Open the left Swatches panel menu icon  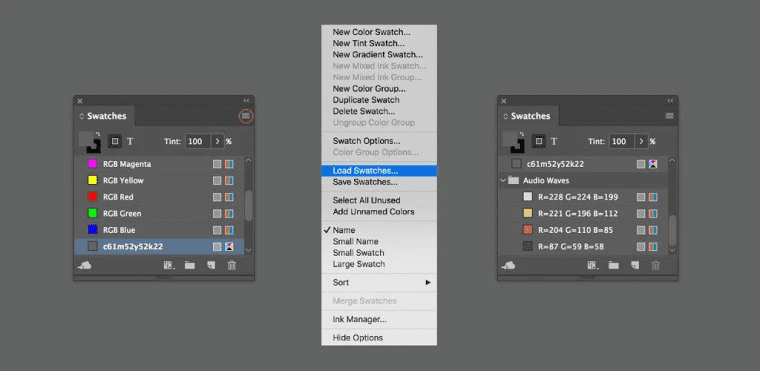pyautogui.click(x=246, y=116)
